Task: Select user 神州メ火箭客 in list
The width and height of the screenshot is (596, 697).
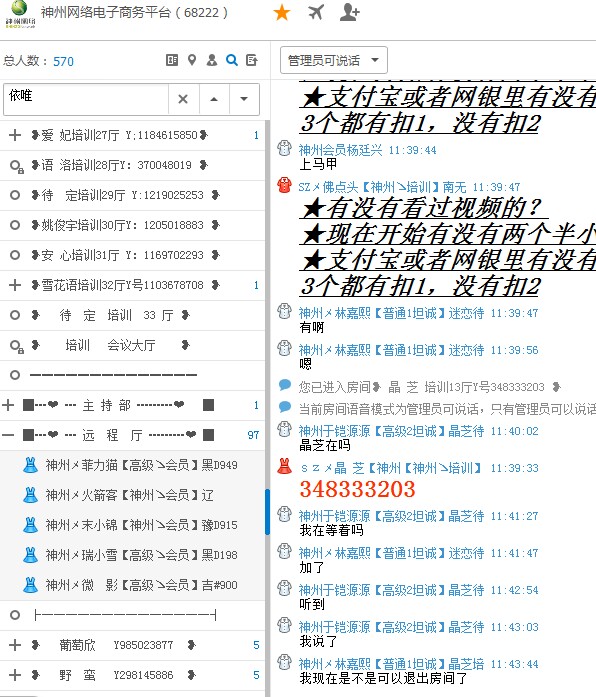Action: click(132, 495)
